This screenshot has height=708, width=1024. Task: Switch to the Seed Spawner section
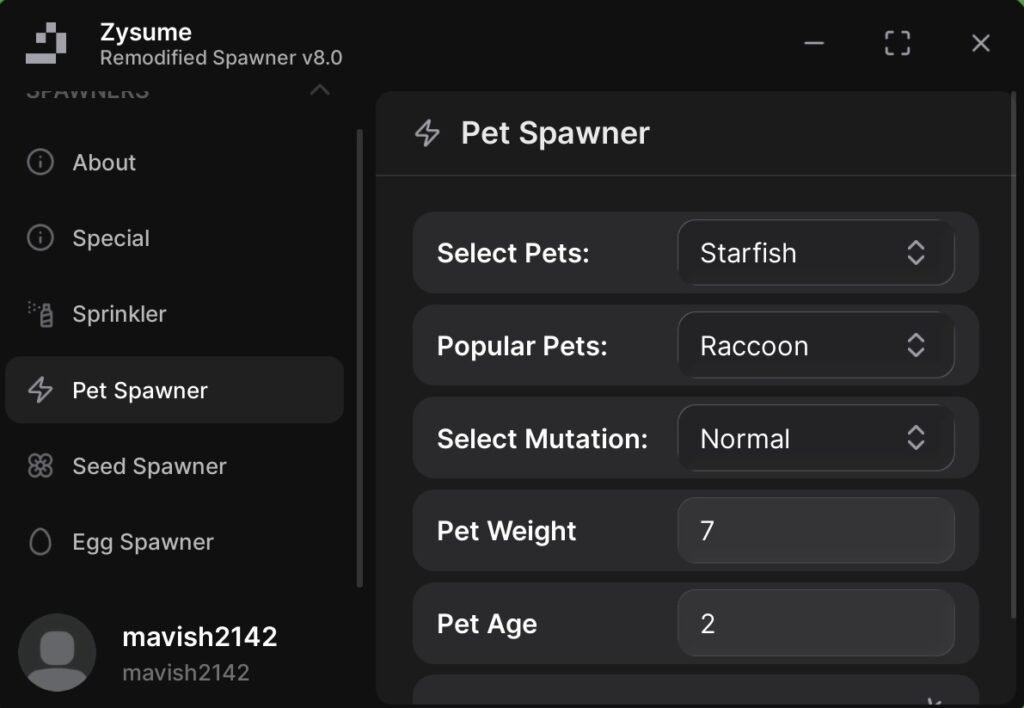[149, 466]
